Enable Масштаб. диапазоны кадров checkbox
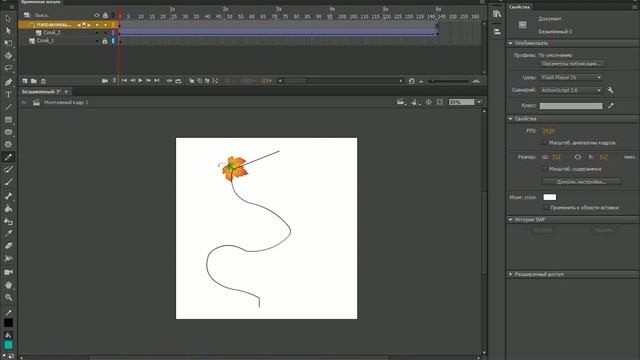 tap(544, 142)
